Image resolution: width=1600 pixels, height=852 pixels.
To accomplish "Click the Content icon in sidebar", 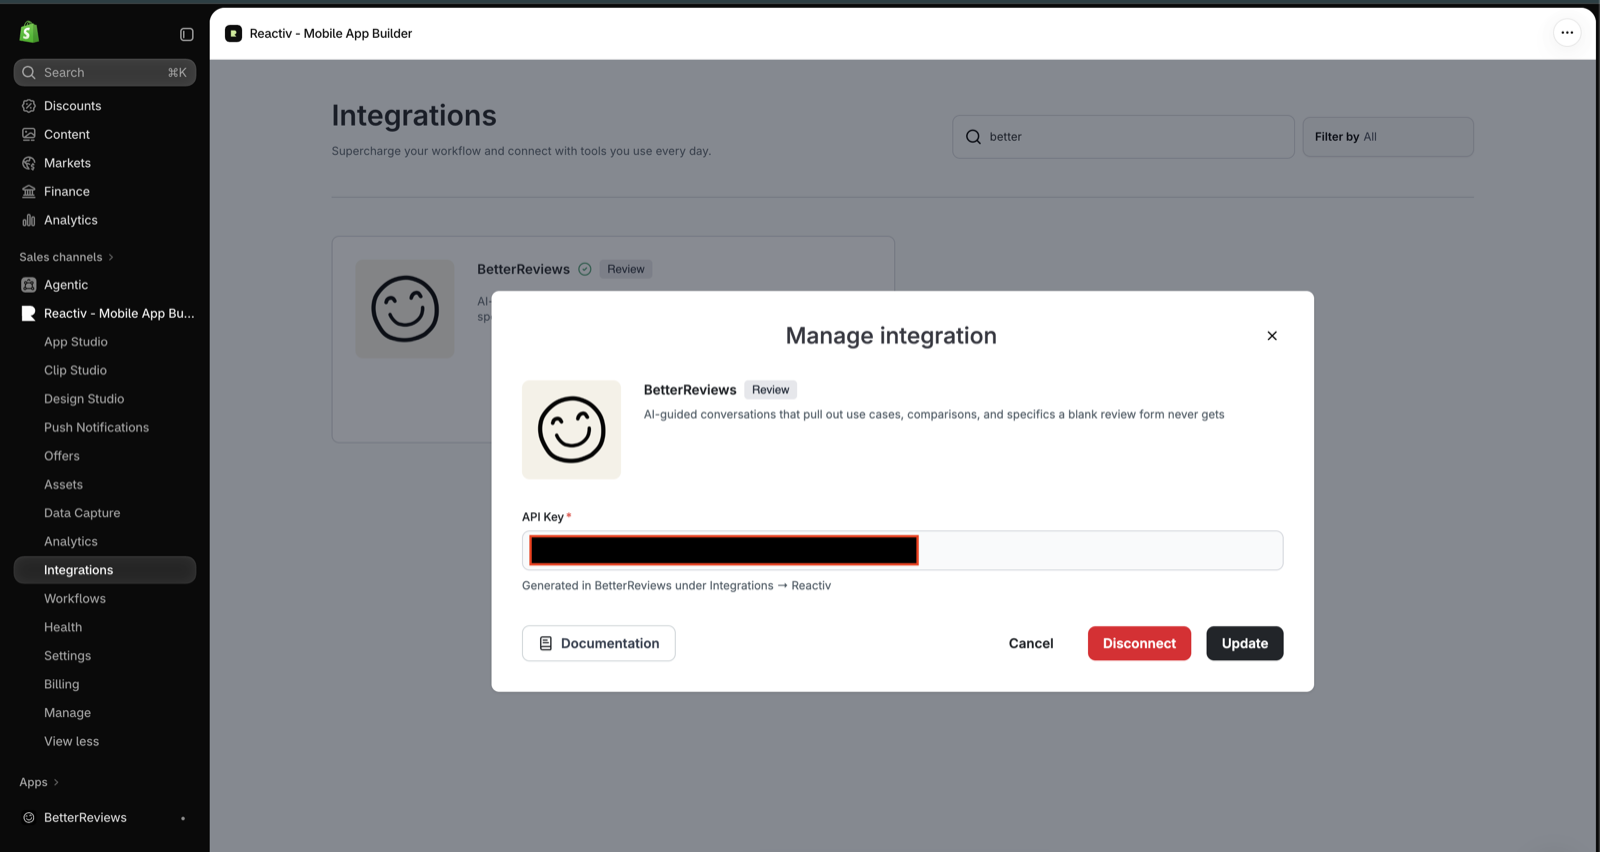I will tap(29, 134).
